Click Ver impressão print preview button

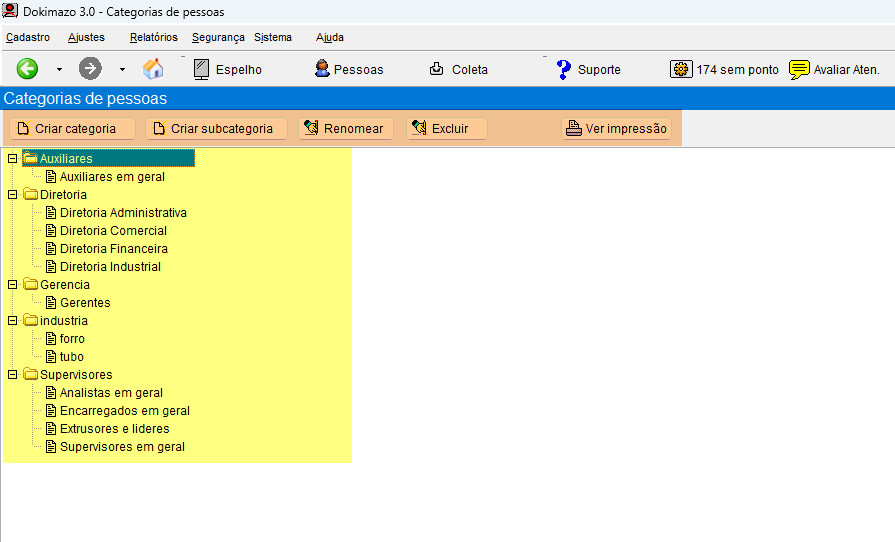click(616, 129)
